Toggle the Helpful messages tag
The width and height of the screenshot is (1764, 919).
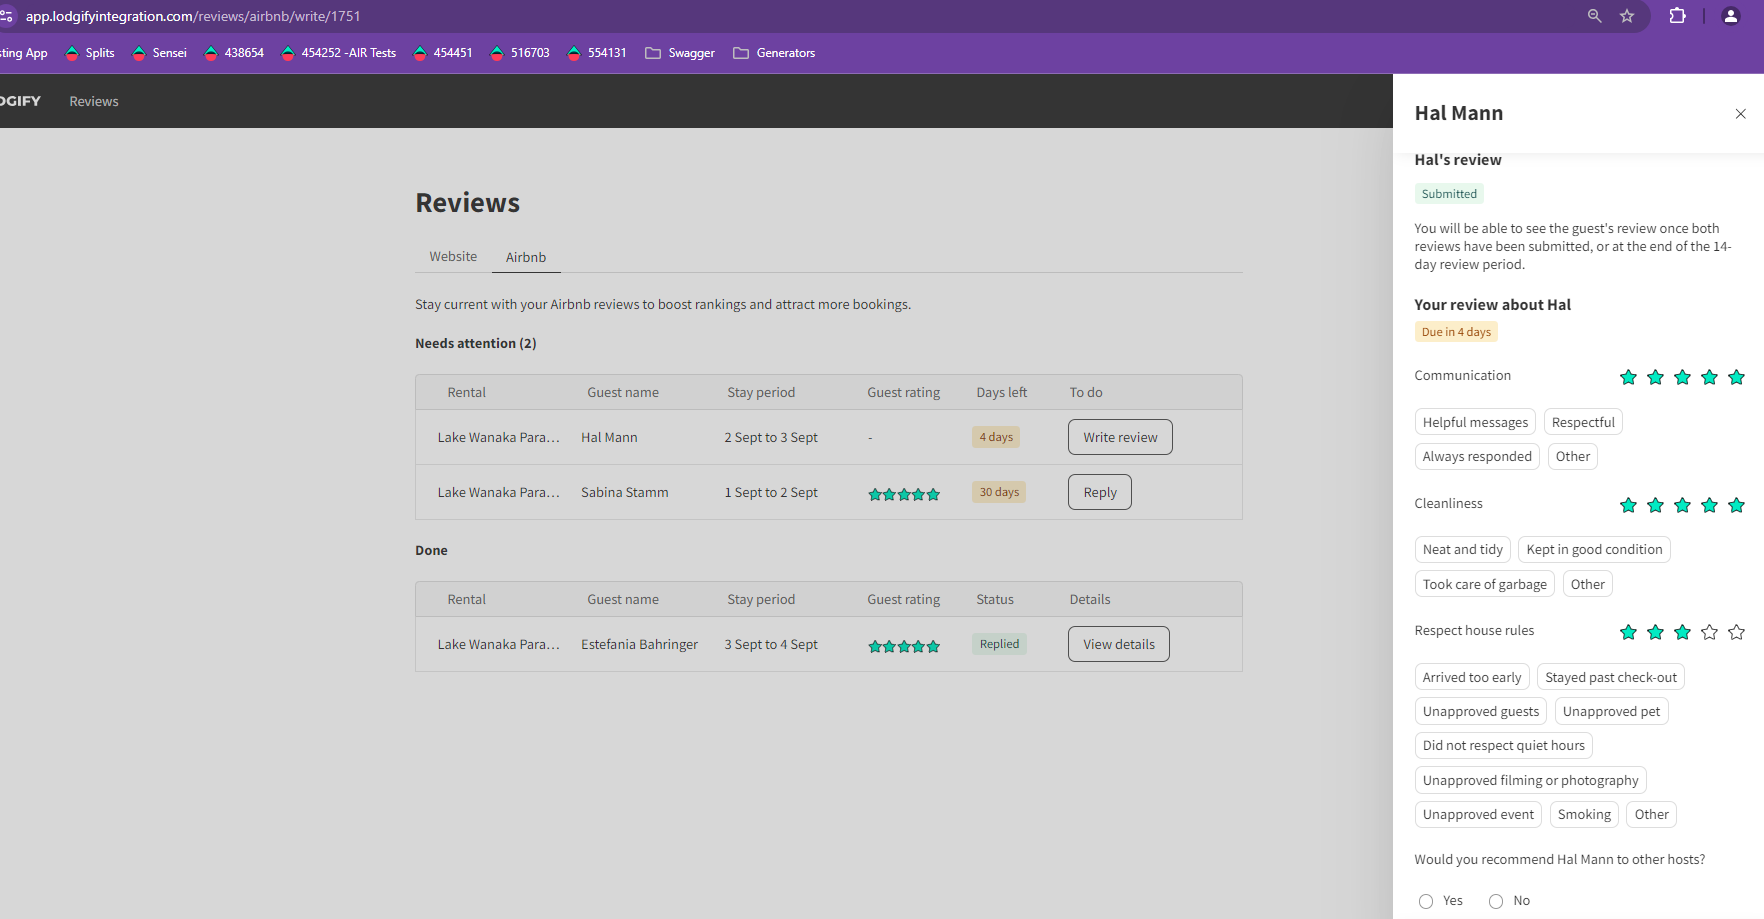pos(1475,422)
